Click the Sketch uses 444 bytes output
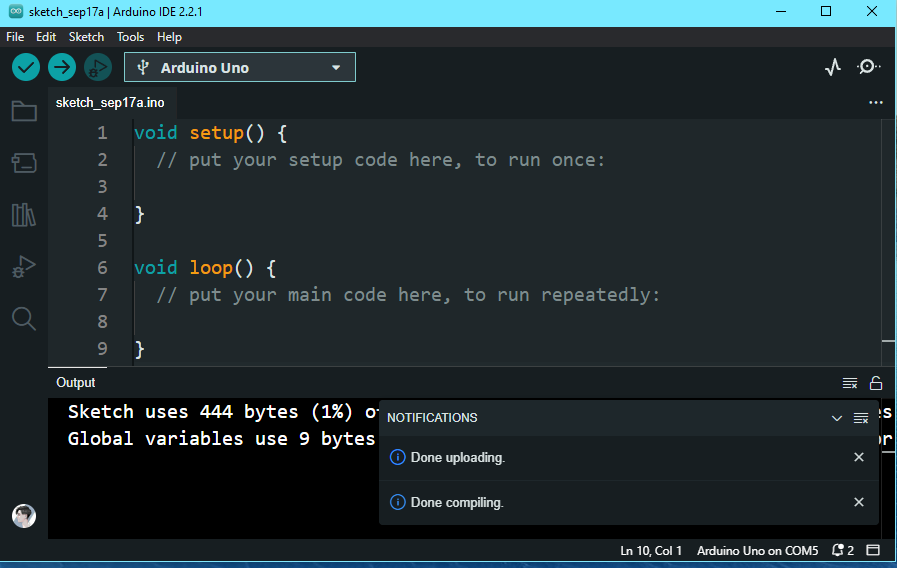The image size is (897, 568). click(223, 412)
